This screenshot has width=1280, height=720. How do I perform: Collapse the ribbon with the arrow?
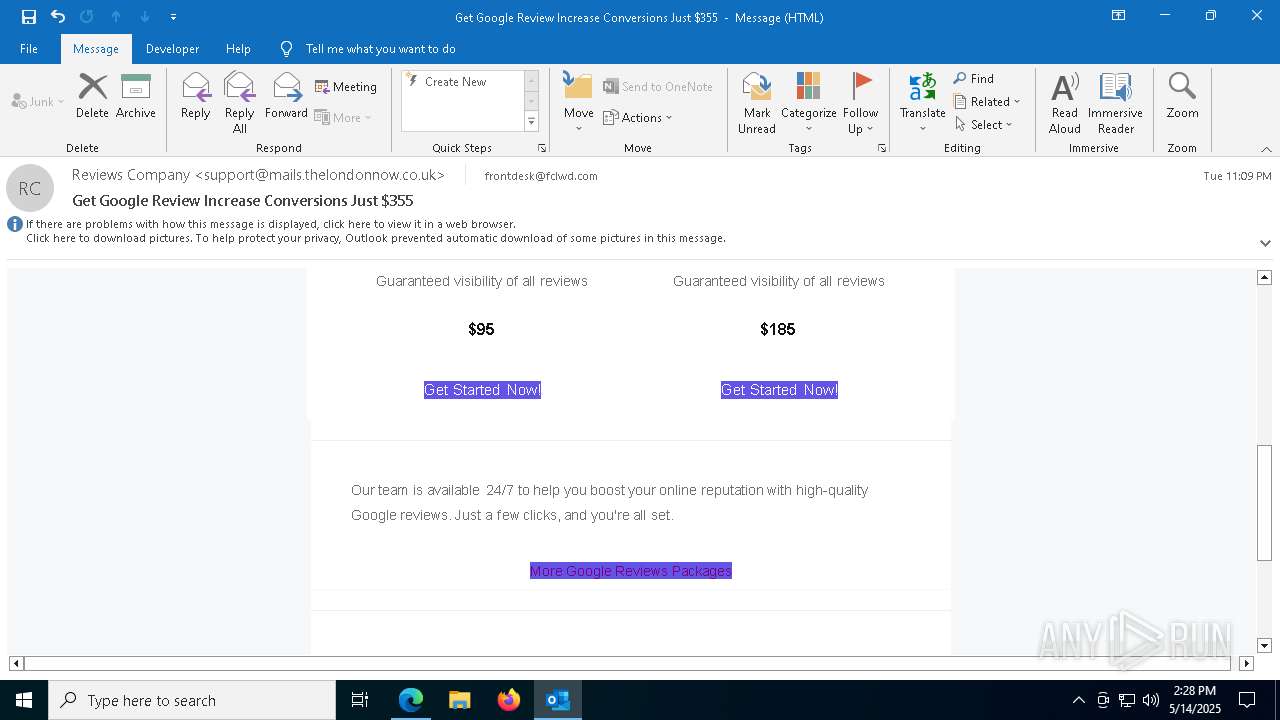point(1266,149)
